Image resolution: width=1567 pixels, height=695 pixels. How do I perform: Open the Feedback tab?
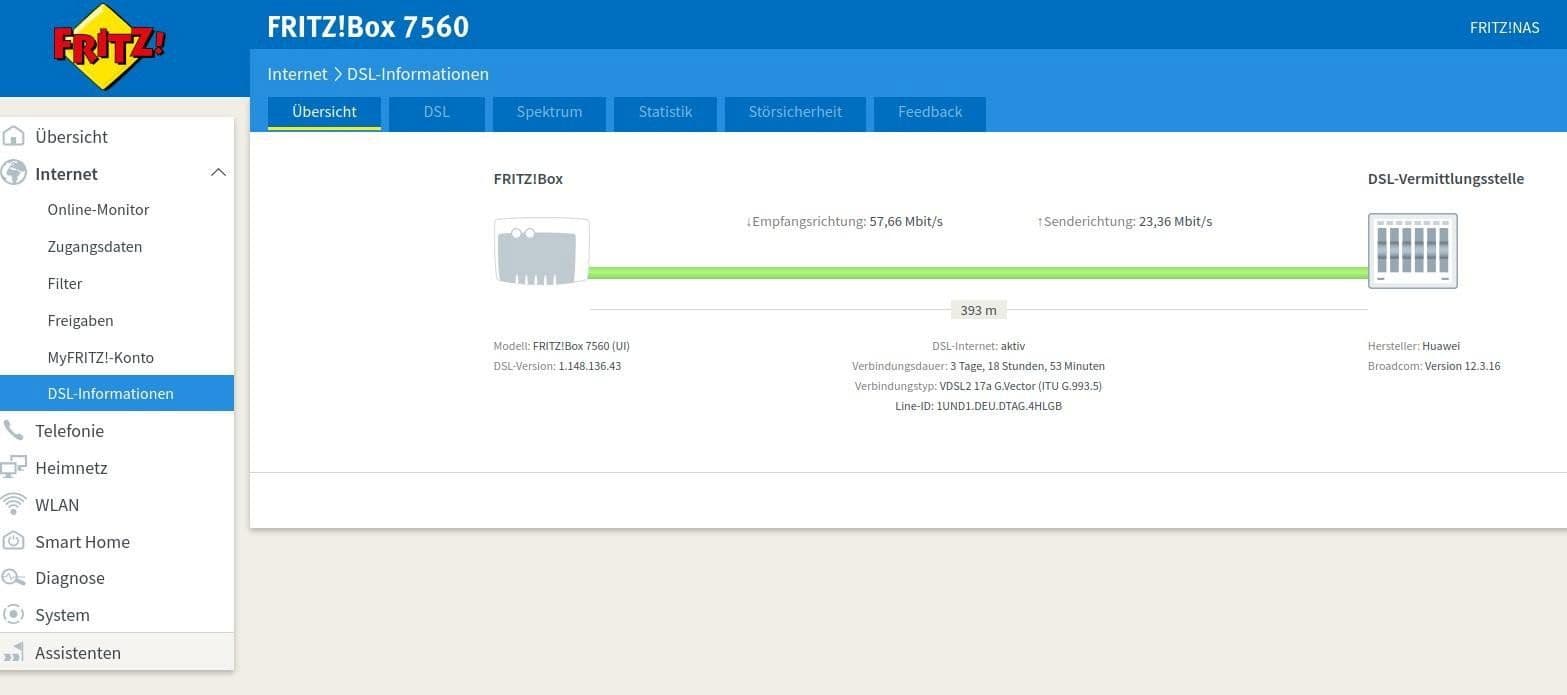[930, 113]
